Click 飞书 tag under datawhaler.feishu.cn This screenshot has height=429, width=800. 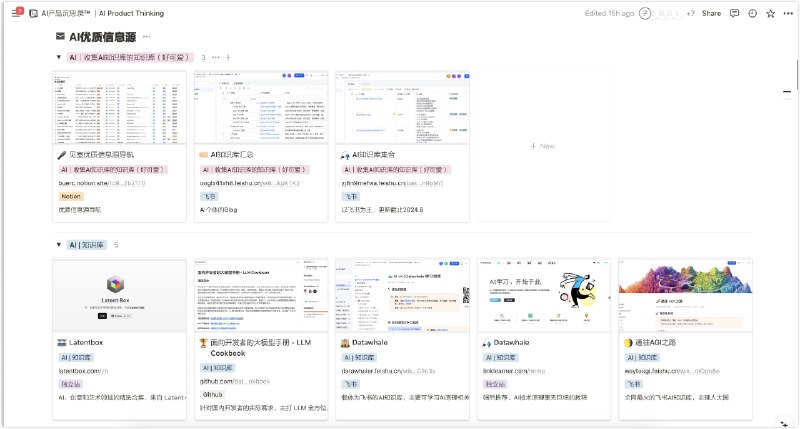pyautogui.click(x=351, y=384)
